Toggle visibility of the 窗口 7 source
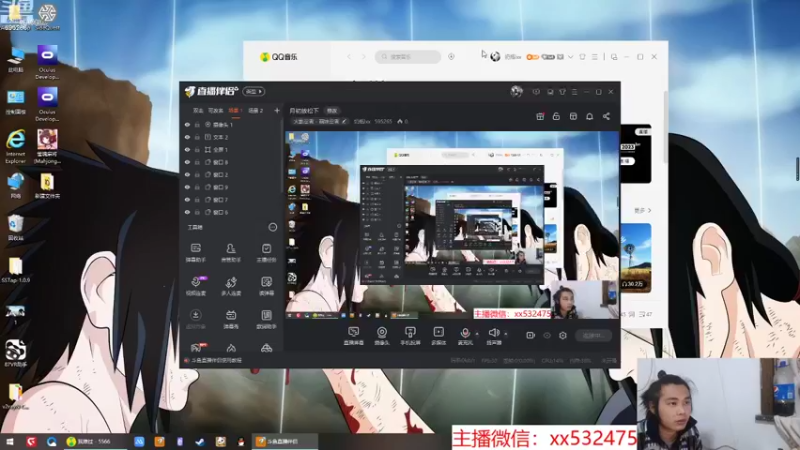 [x=187, y=199]
